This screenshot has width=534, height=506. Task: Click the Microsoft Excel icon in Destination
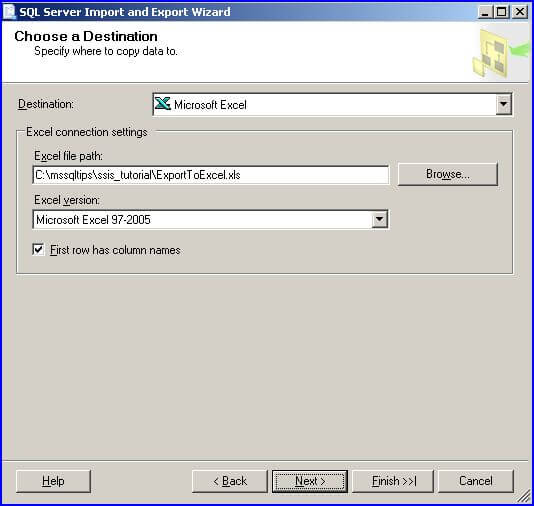point(162,104)
